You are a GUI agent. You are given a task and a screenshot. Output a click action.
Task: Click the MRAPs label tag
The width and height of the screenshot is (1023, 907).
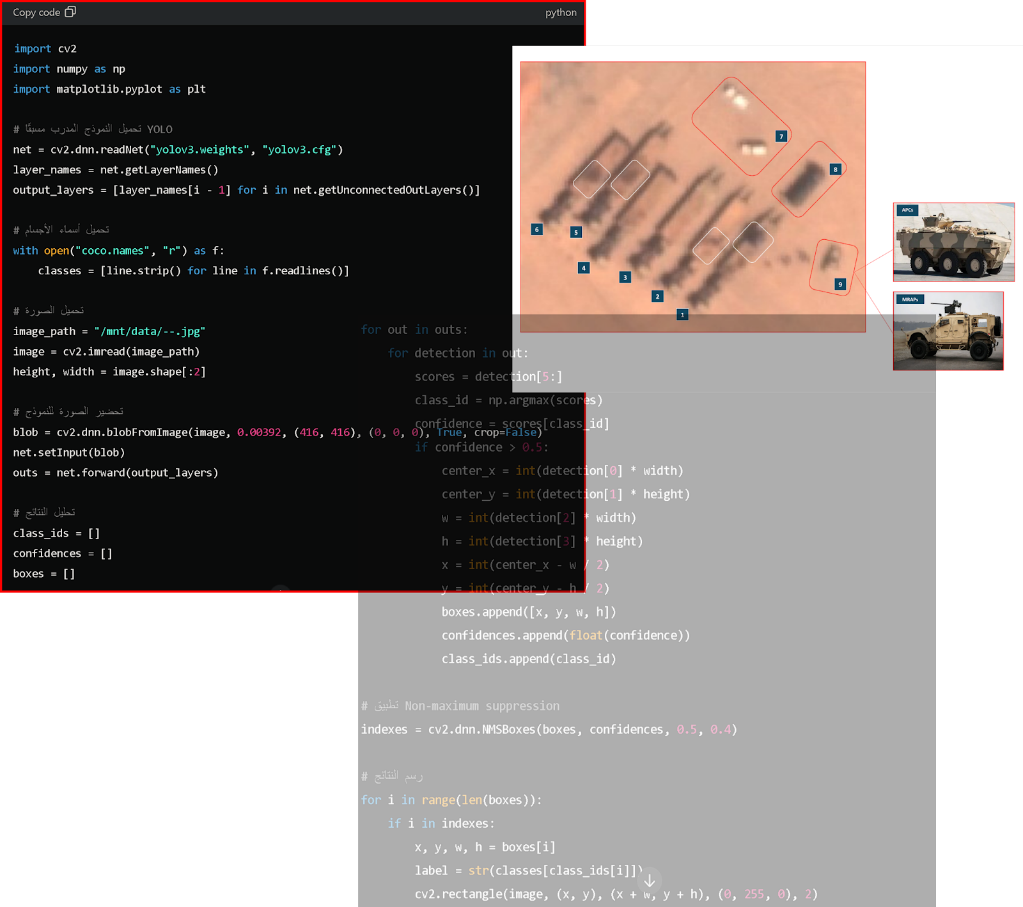coord(908,299)
